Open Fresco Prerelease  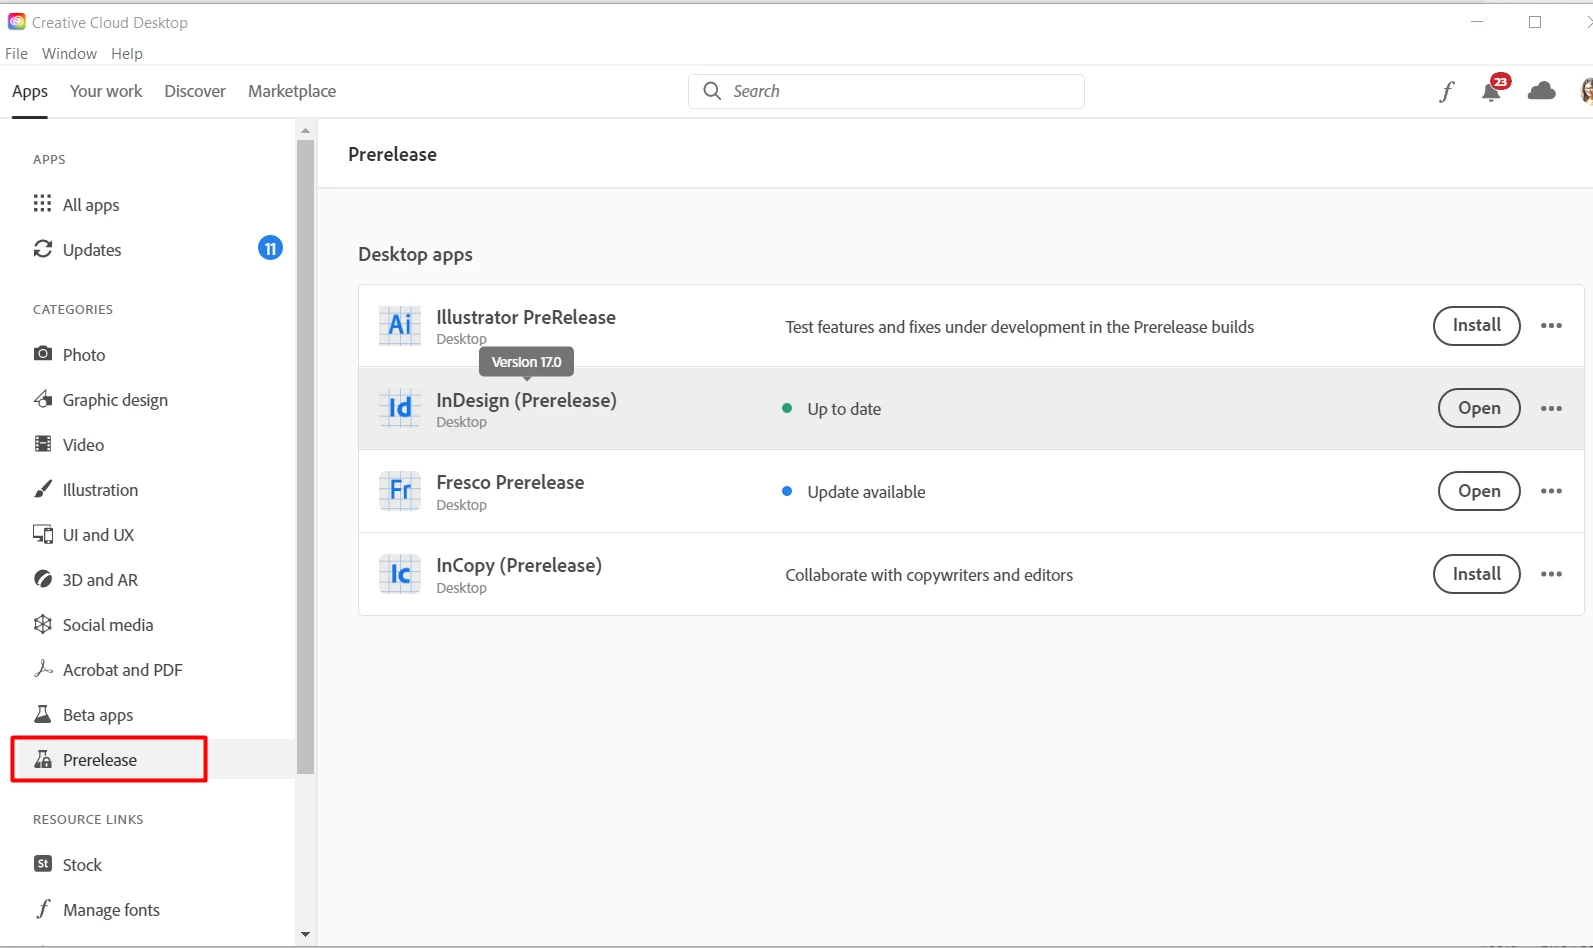[x=1479, y=491]
